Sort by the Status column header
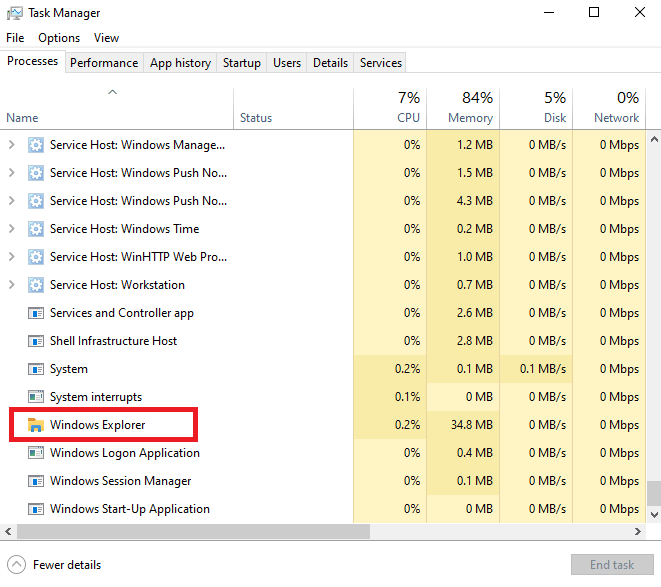 293,108
